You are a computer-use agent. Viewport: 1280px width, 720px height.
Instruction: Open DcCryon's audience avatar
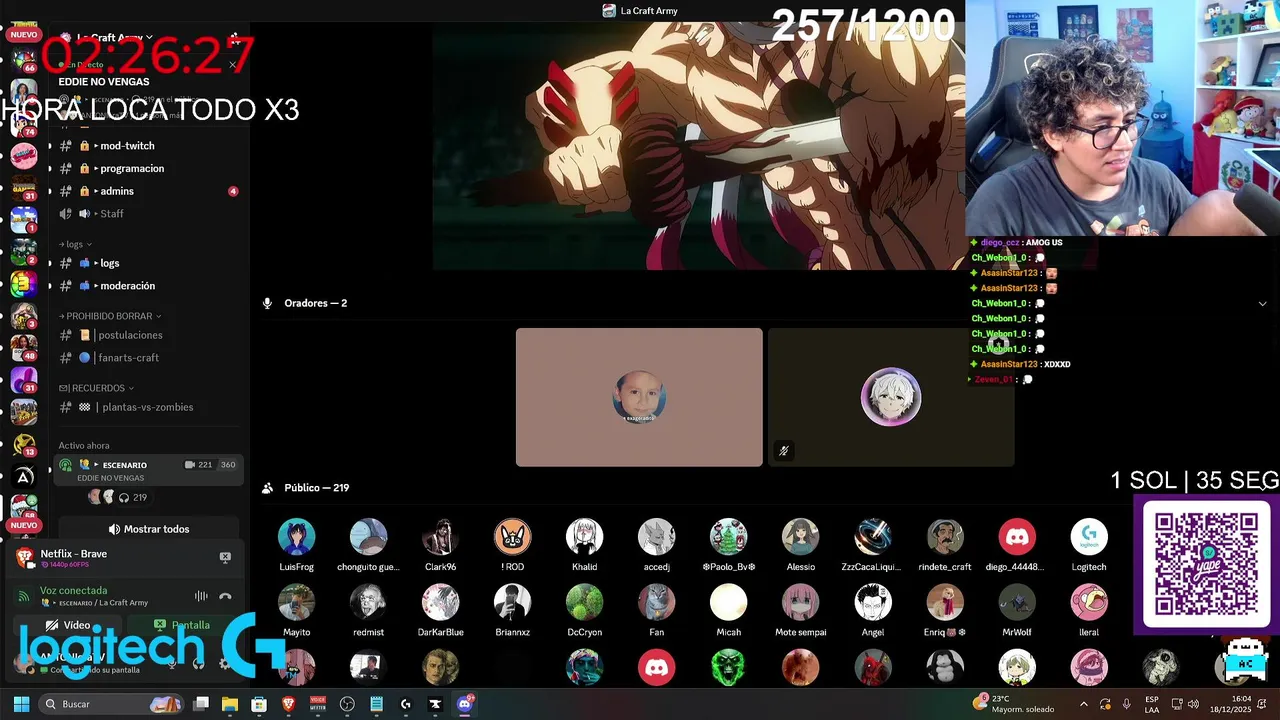coord(584,603)
